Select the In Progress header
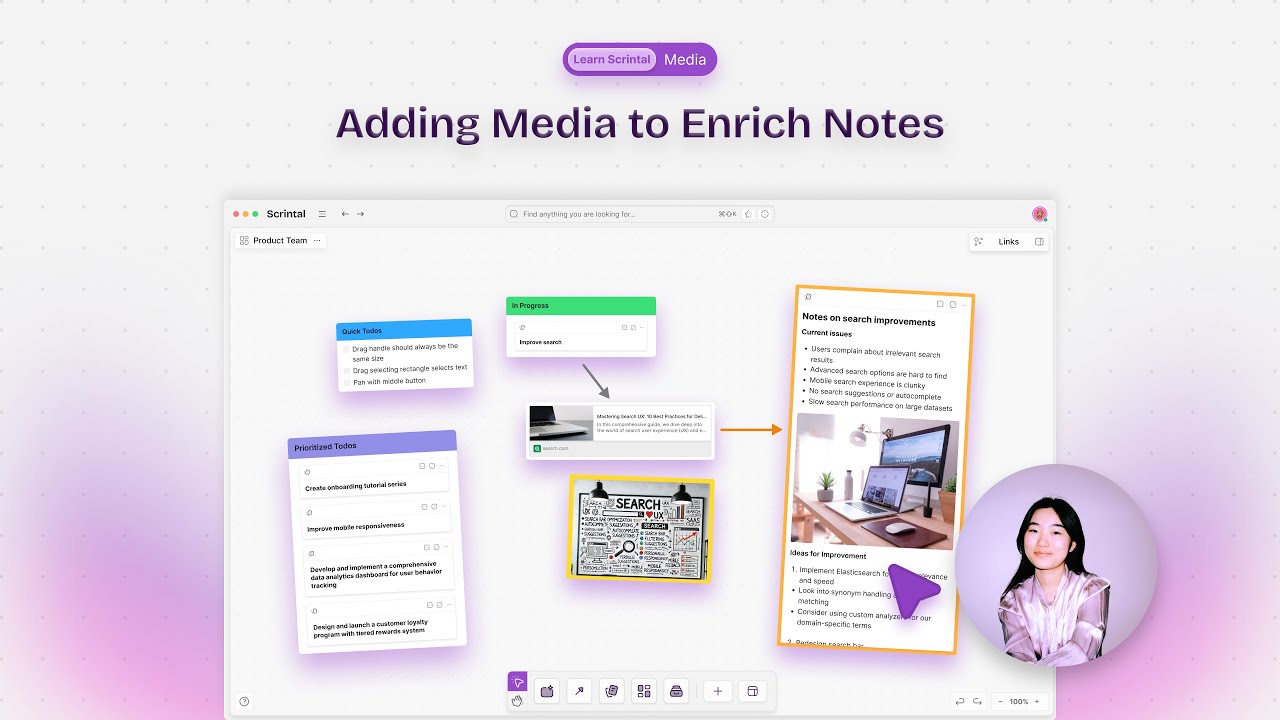 click(581, 305)
